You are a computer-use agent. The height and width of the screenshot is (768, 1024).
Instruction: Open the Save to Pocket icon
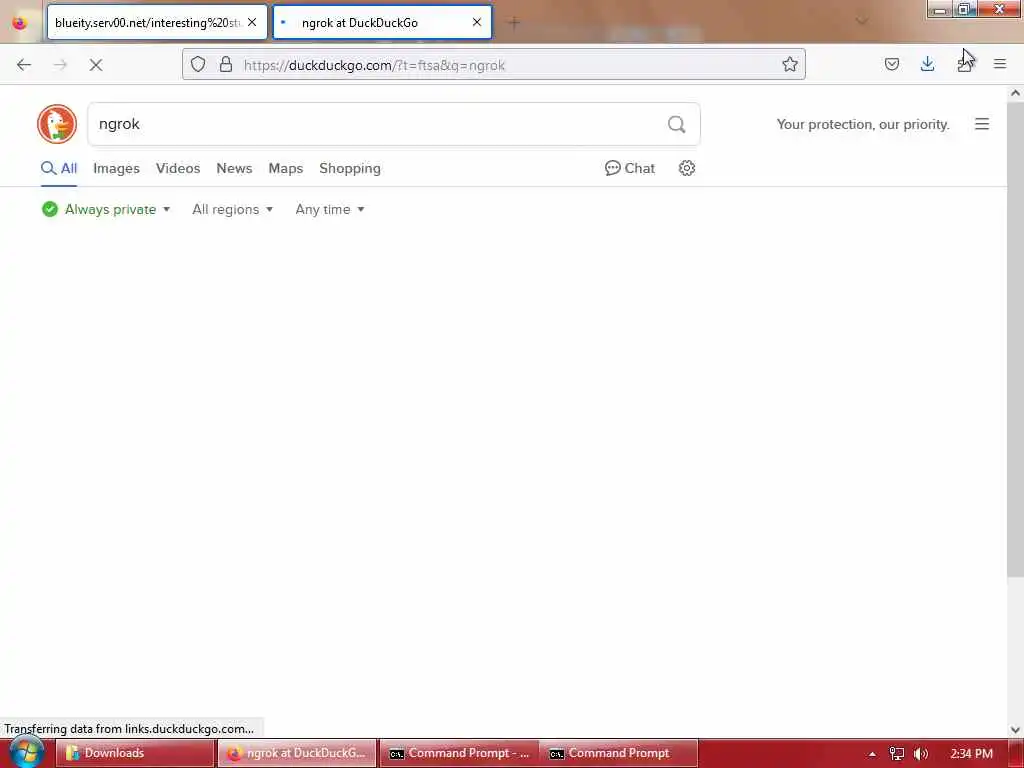(891, 64)
